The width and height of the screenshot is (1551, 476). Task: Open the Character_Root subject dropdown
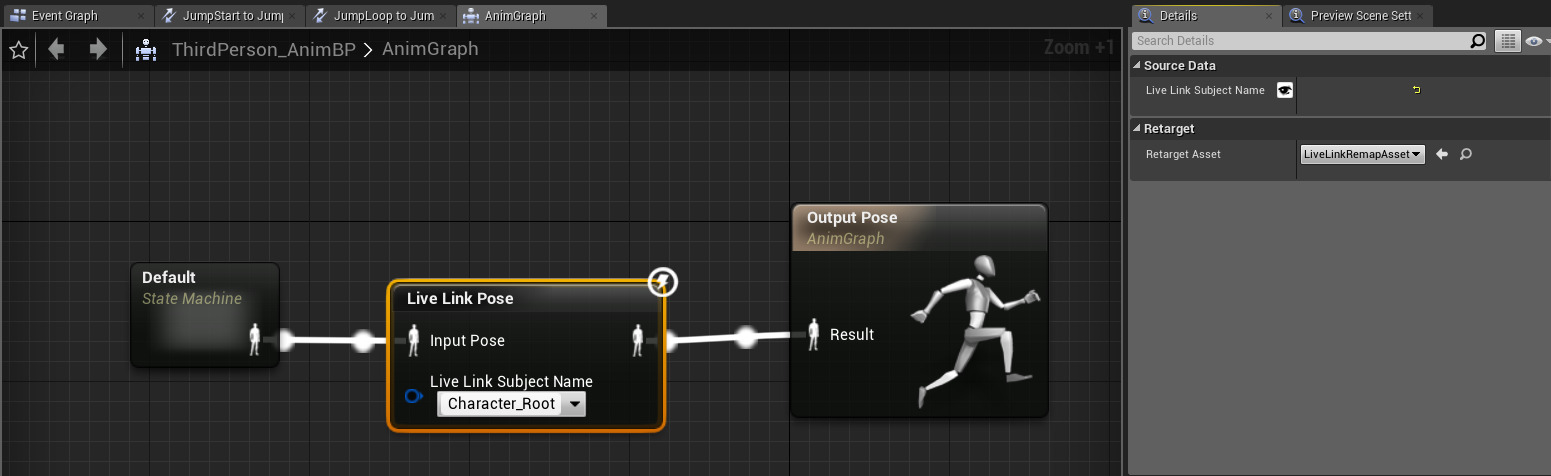click(x=512, y=404)
